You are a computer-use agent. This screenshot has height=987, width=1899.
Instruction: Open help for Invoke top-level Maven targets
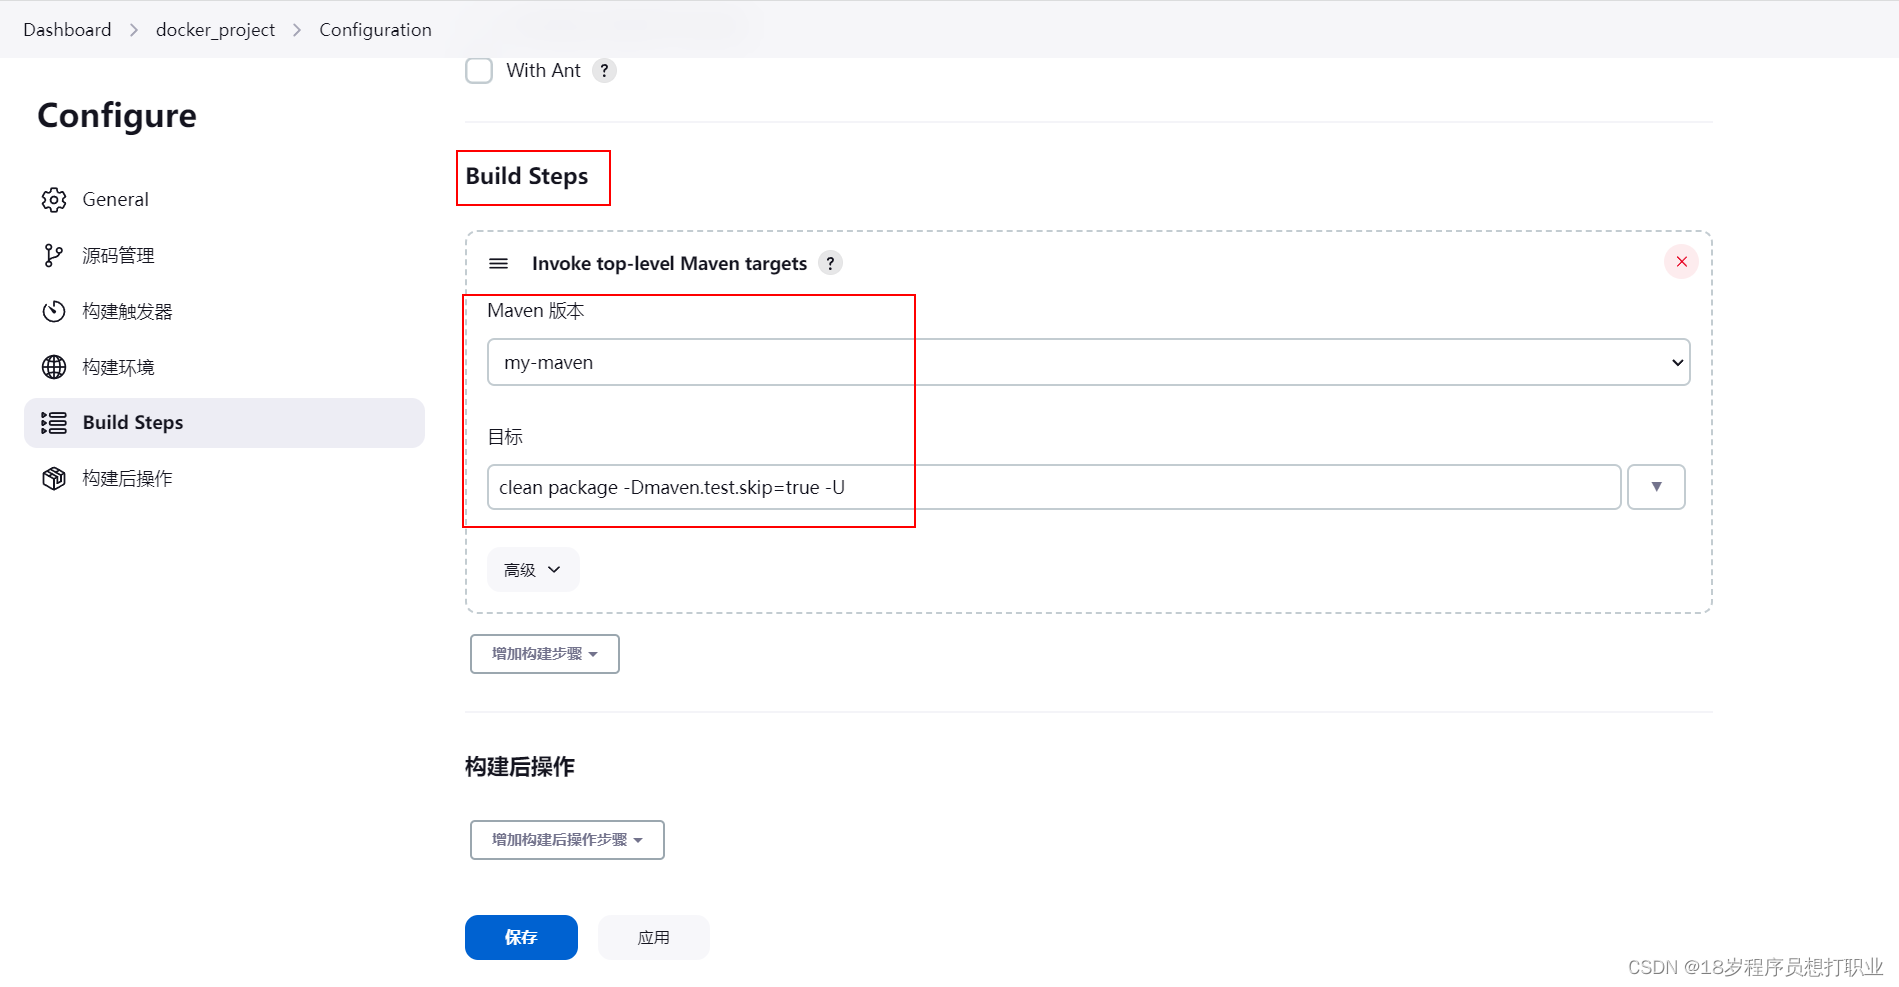(x=830, y=263)
